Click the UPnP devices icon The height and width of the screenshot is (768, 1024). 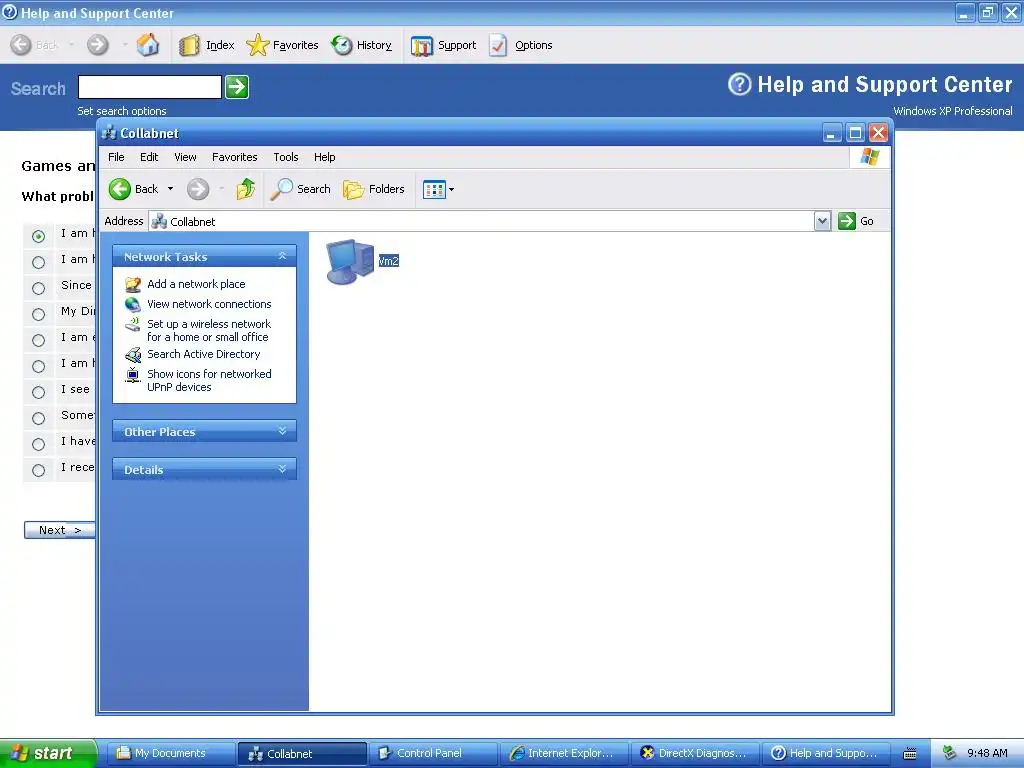pos(133,375)
